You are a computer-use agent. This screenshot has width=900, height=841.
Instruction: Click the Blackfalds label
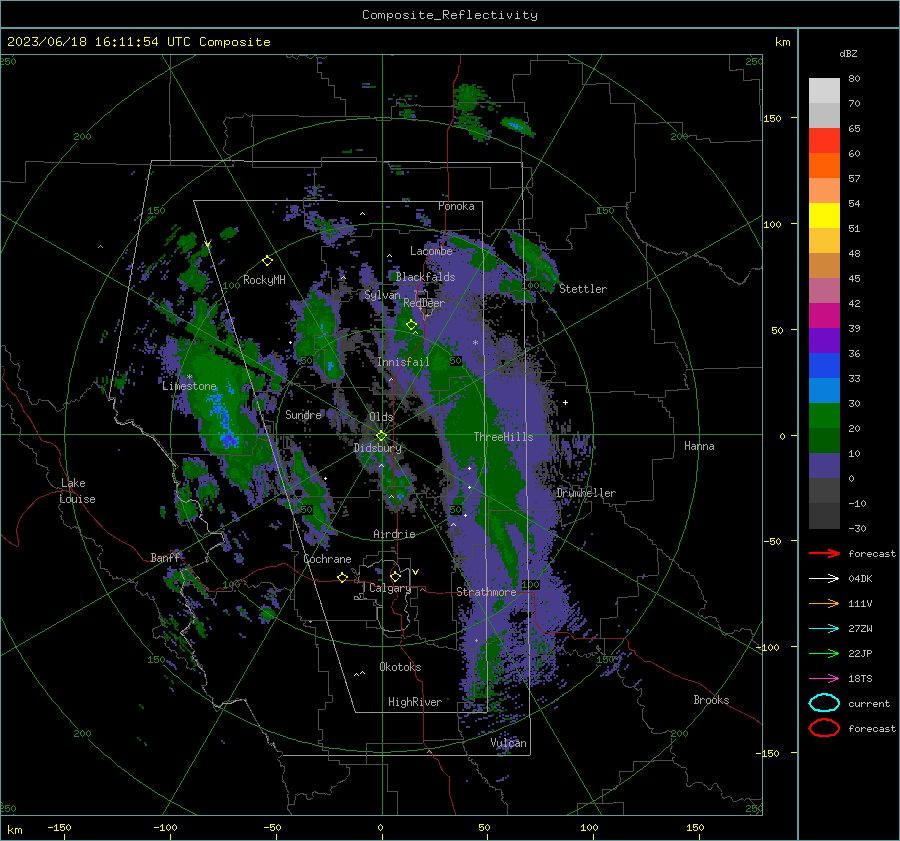coord(425,277)
